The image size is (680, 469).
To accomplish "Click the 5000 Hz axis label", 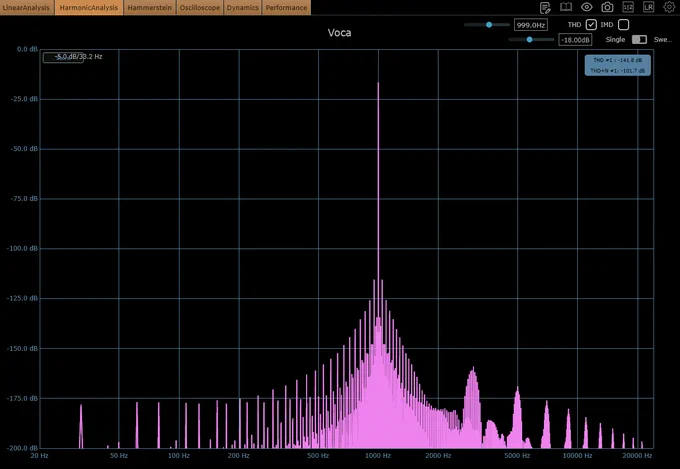I will [x=517, y=456].
